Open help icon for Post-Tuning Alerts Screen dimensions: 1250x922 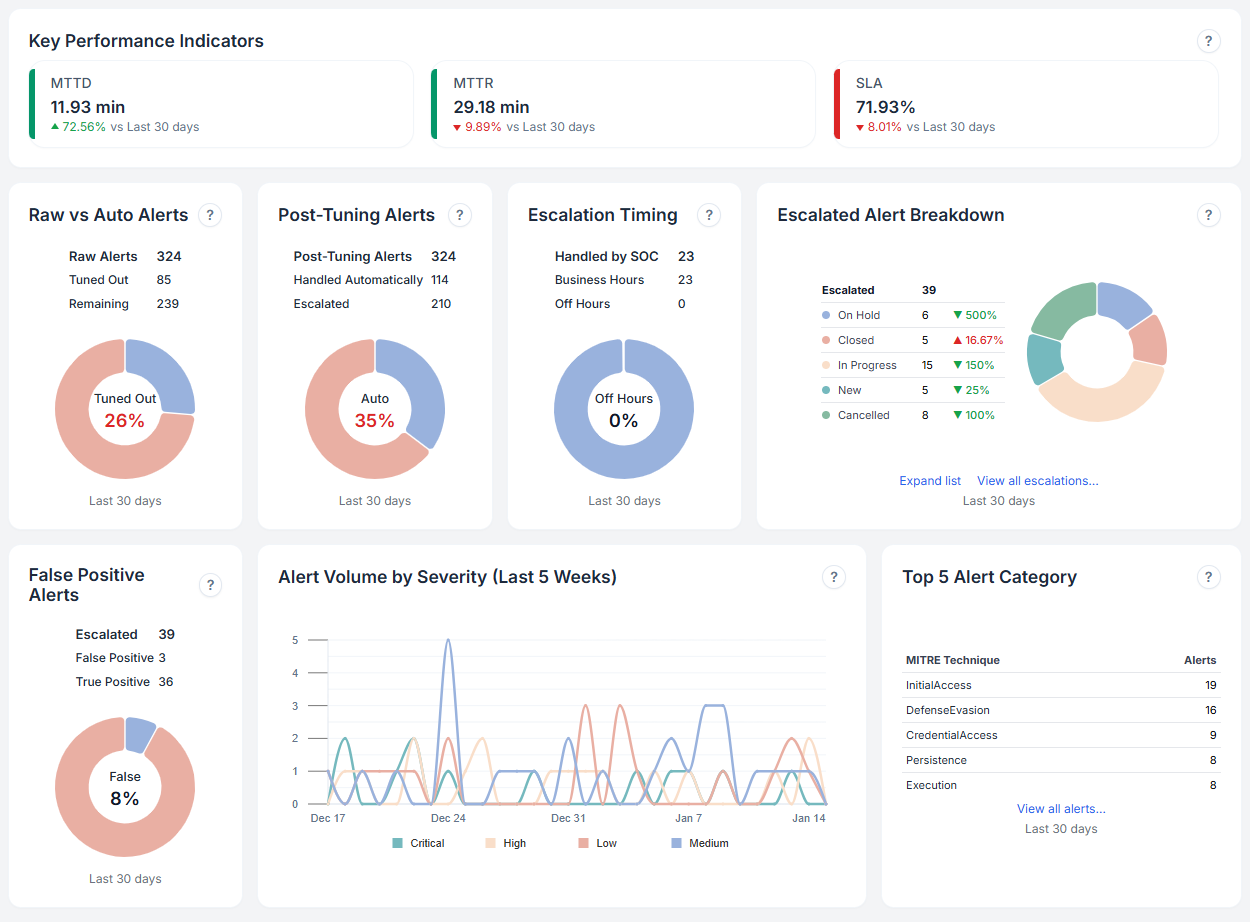tap(459, 215)
